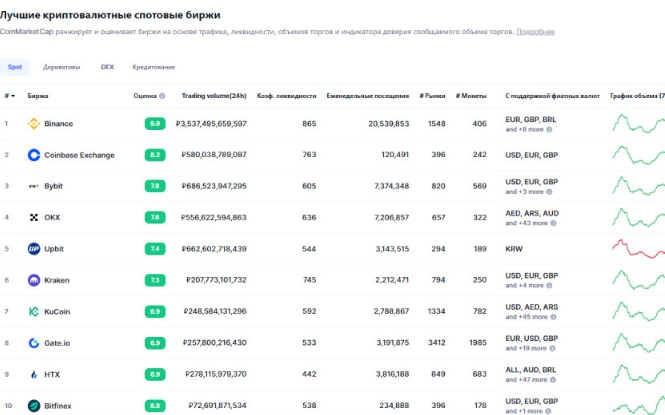Click Binance's volume sparkline chart
The height and width of the screenshot is (415, 665).
(x=638, y=123)
